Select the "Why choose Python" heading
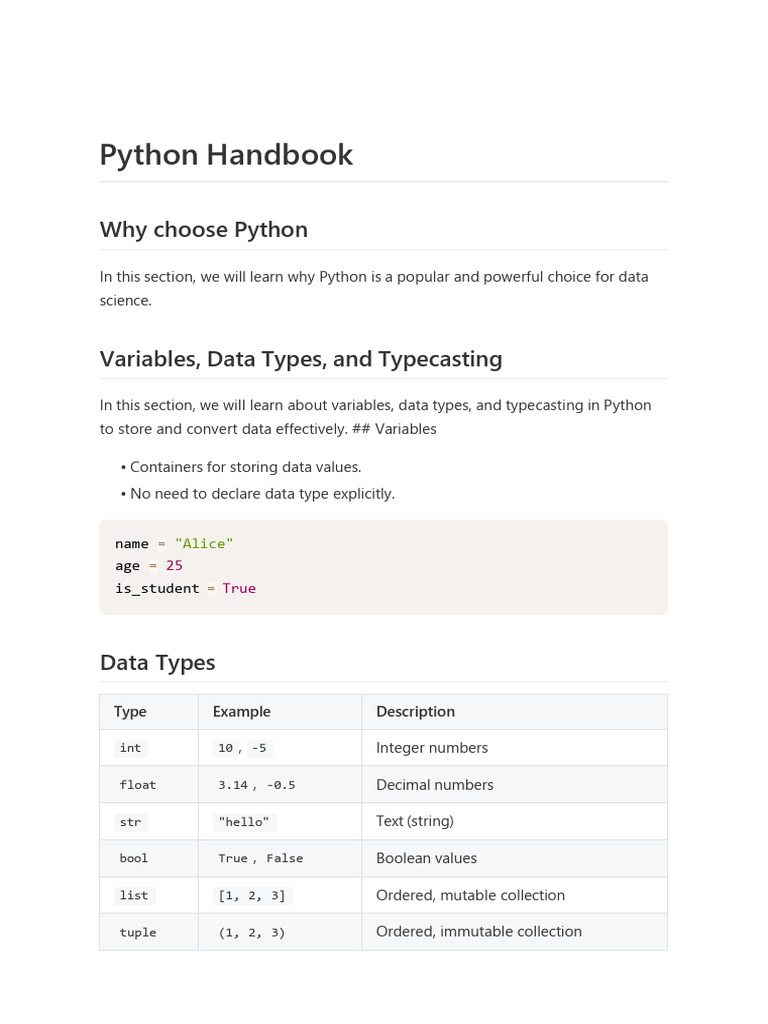This screenshot has width=768, height=1024. (204, 230)
